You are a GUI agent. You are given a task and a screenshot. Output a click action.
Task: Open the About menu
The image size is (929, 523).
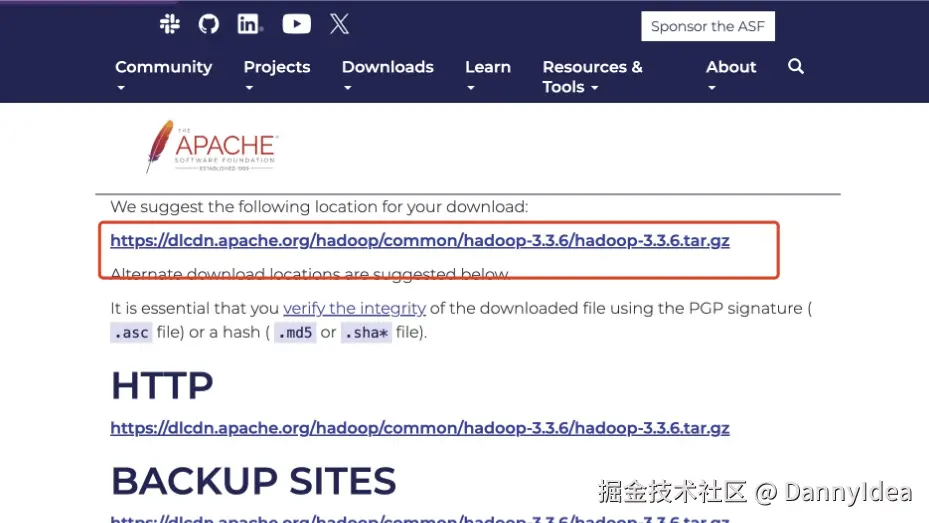pyautogui.click(x=731, y=67)
